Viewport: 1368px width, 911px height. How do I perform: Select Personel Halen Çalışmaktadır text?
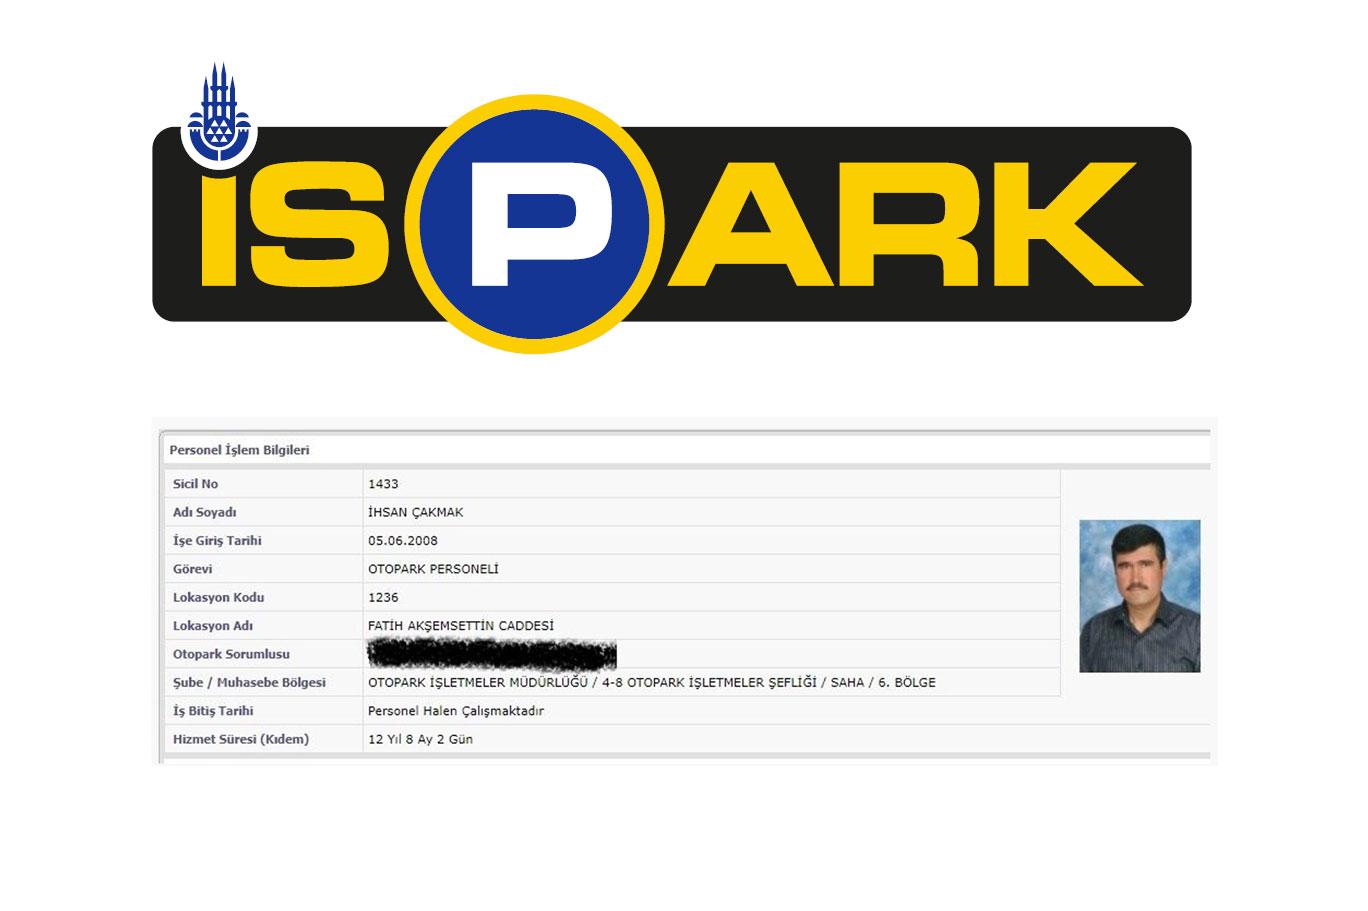456,711
